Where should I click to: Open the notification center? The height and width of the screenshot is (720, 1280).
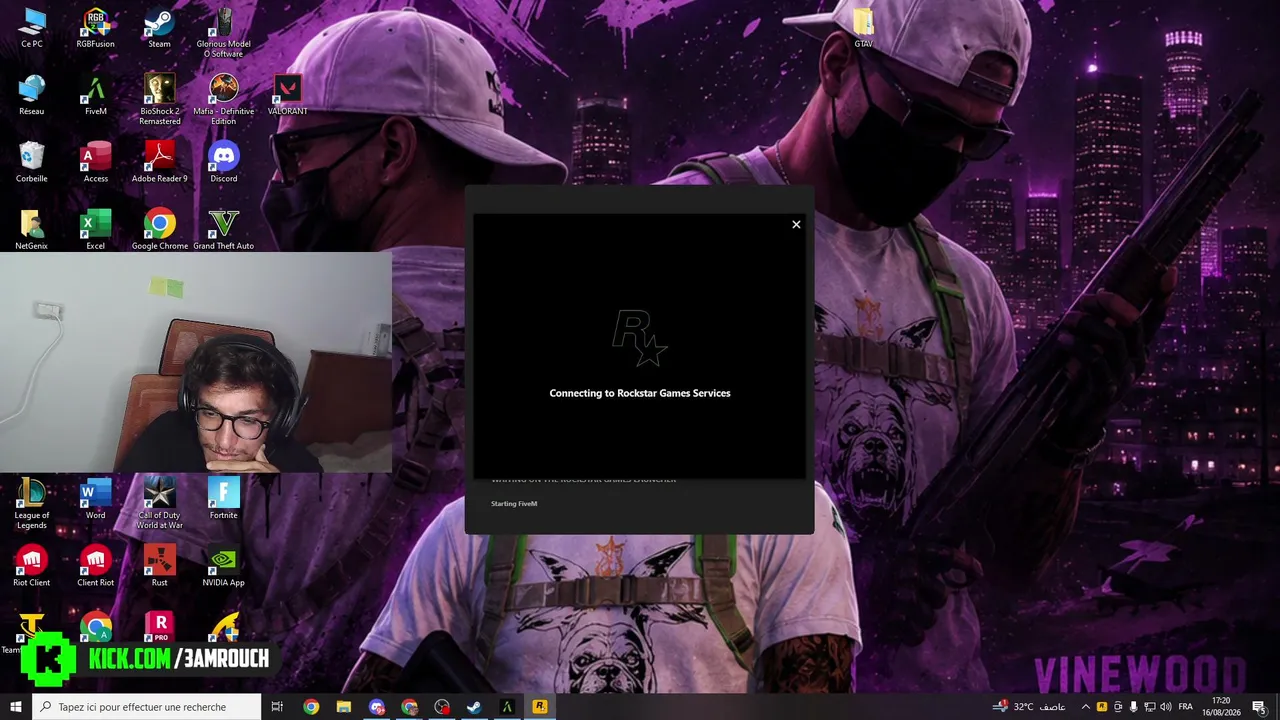tap(1258, 707)
